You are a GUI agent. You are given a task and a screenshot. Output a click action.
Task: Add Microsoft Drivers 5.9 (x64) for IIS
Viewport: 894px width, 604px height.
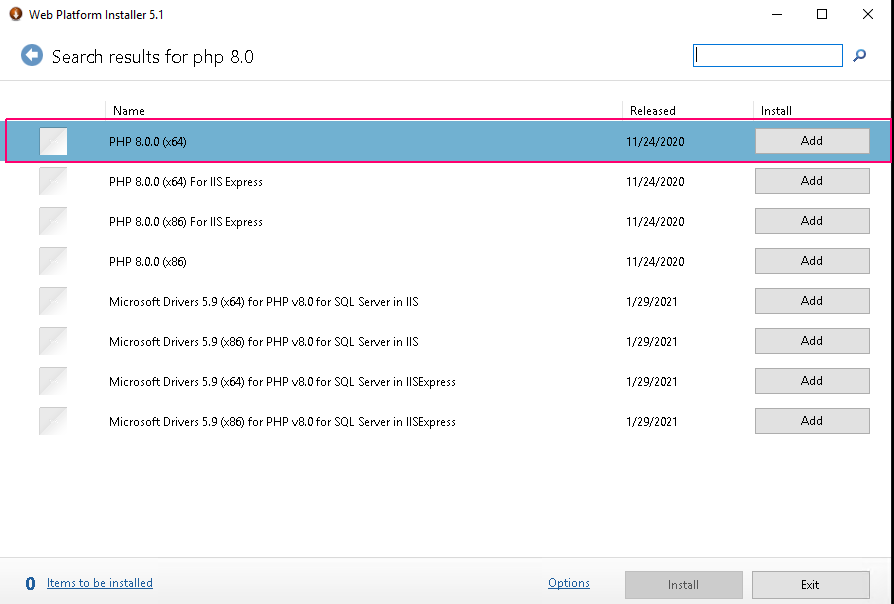pyautogui.click(x=812, y=301)
